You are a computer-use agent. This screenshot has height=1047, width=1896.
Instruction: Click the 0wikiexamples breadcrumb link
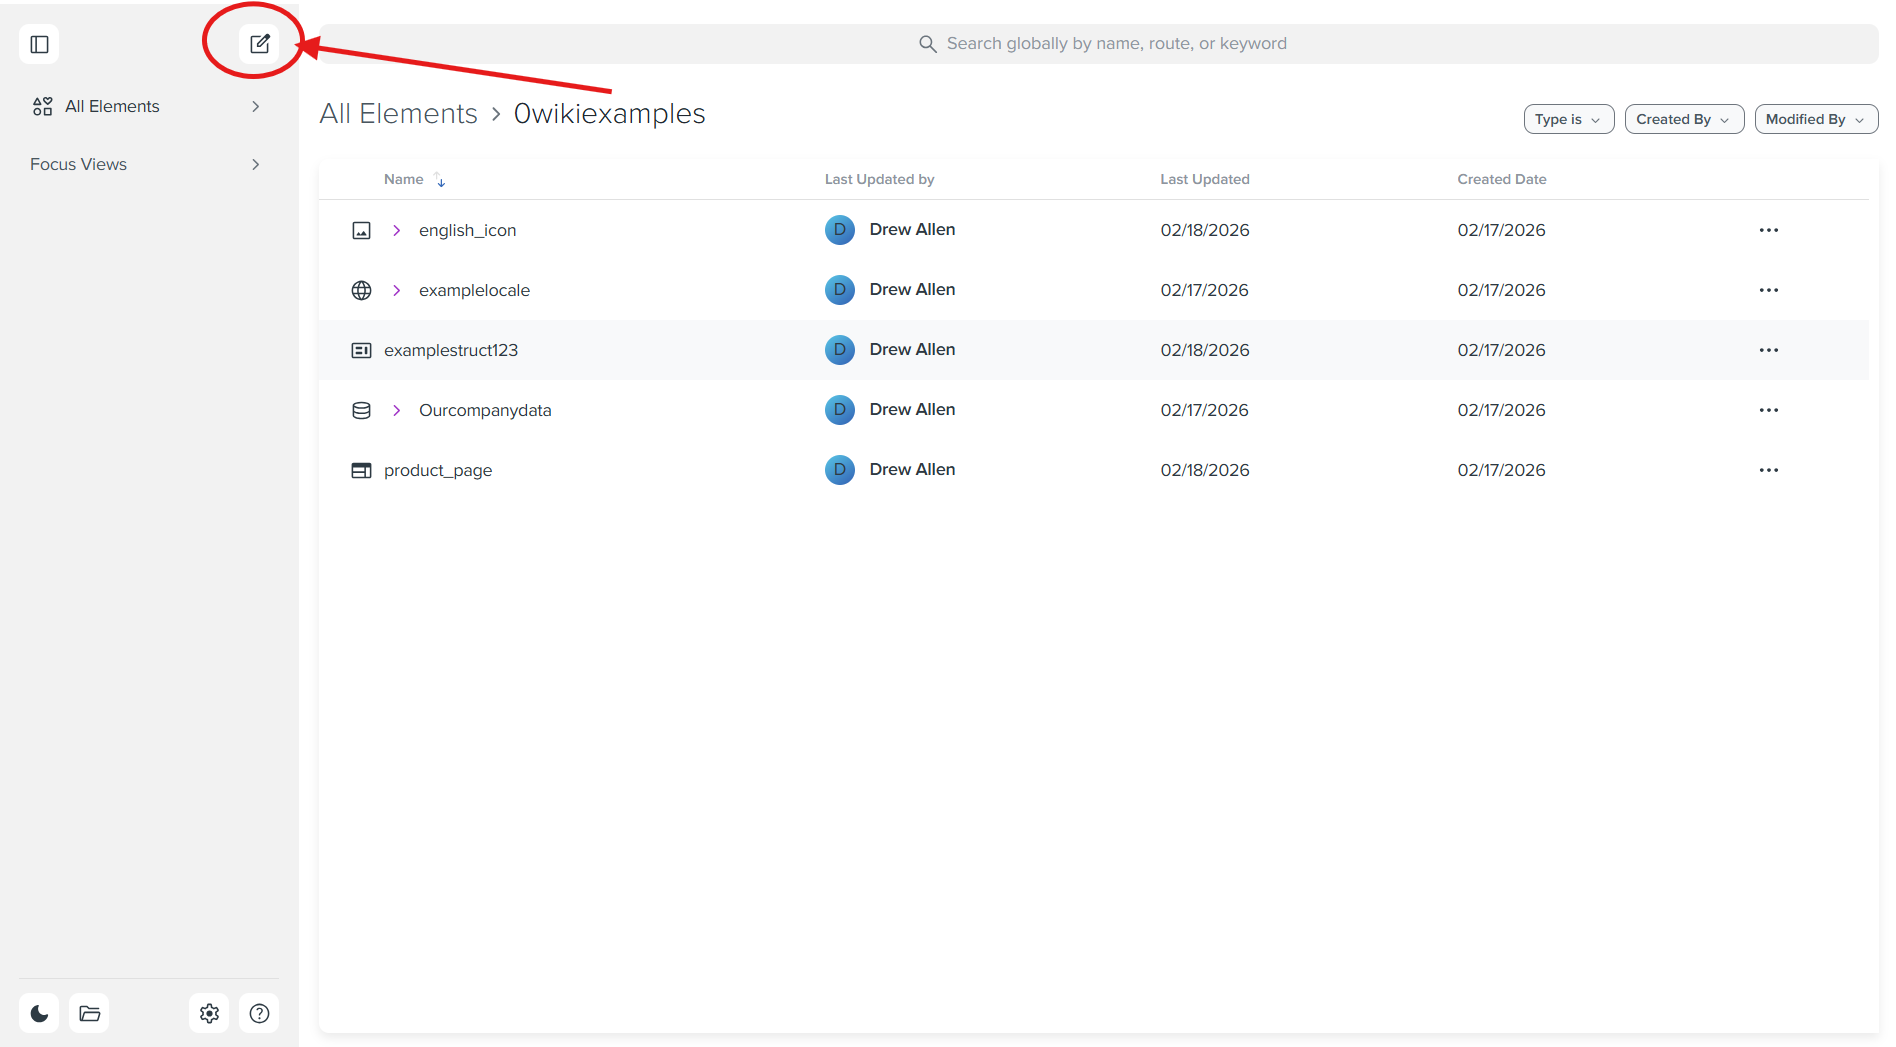coord(609,113)
